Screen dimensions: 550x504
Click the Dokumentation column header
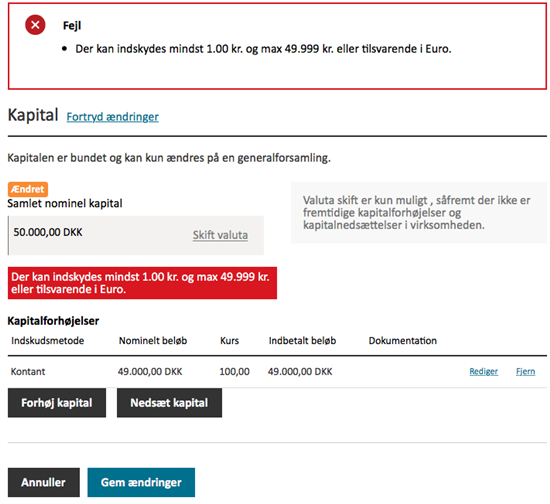[x=403, y=341]
